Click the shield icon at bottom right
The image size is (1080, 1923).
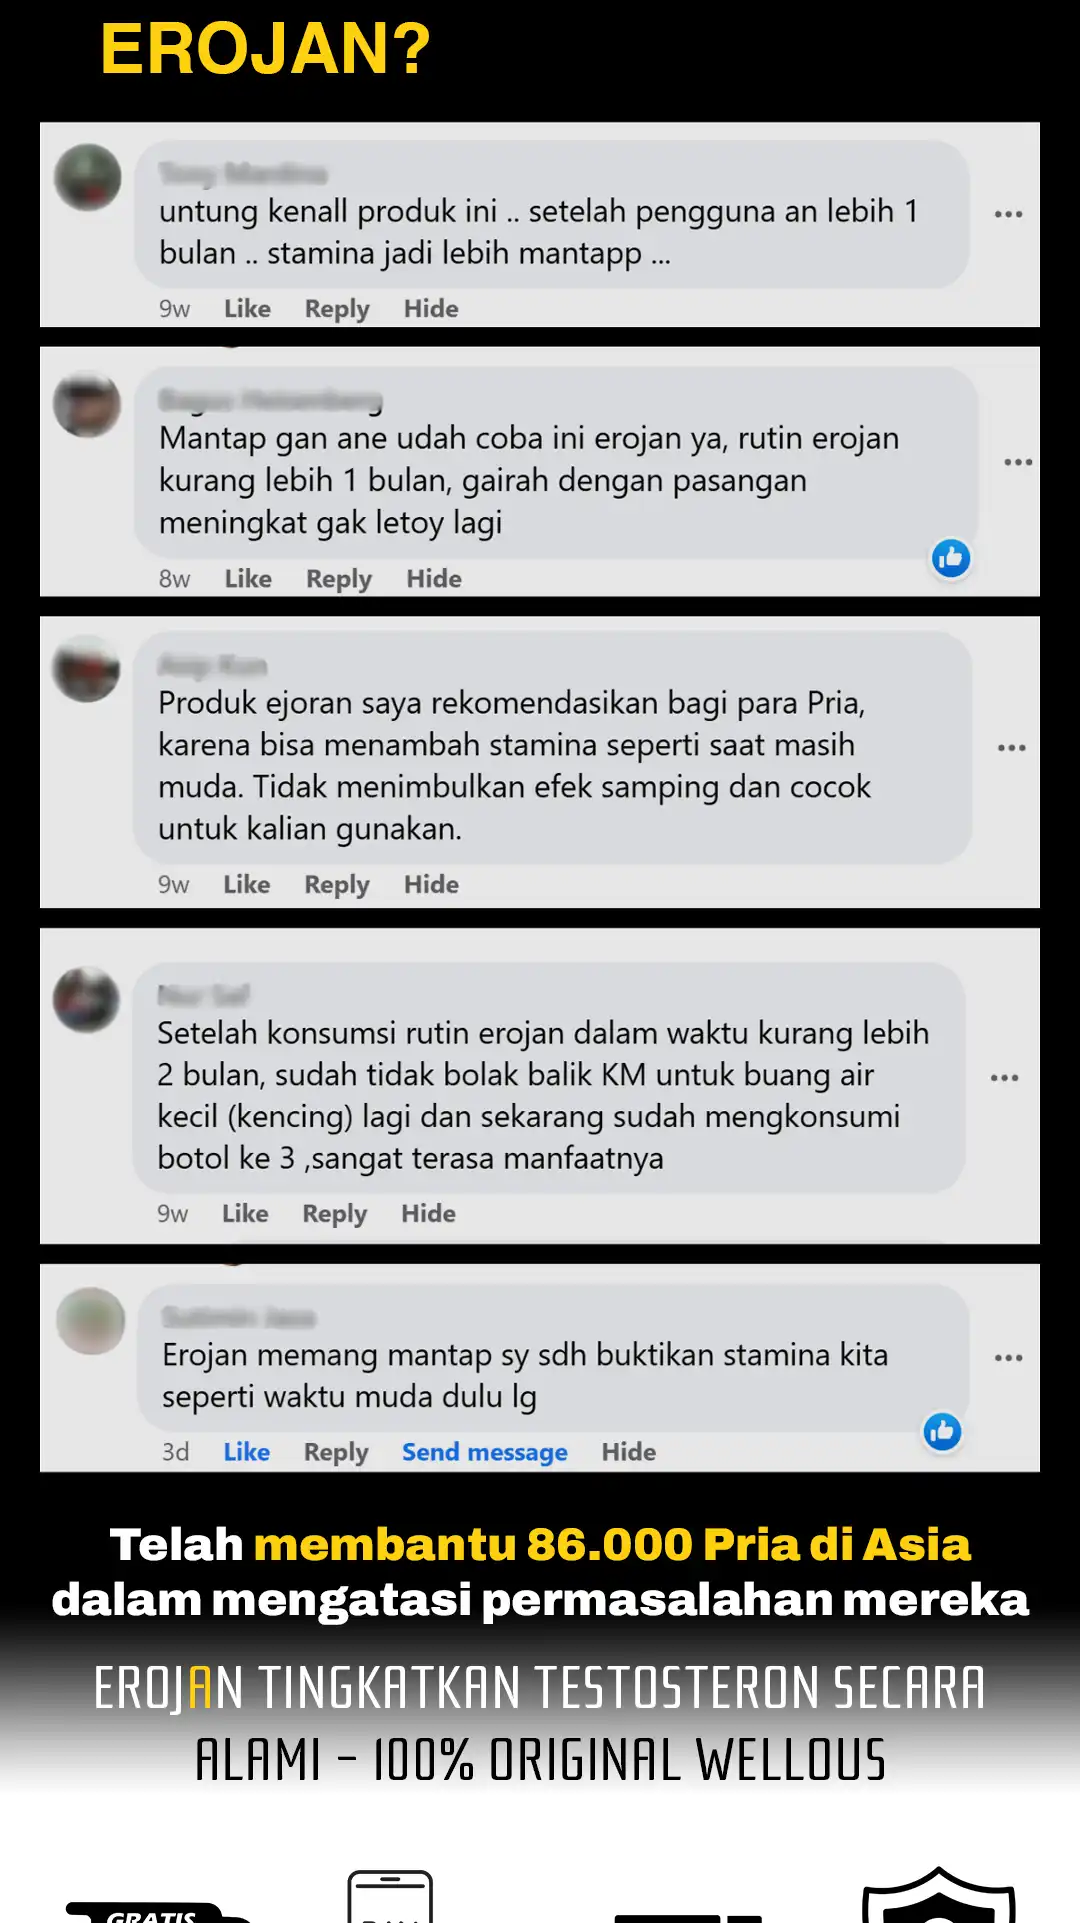pos(938,1895)
